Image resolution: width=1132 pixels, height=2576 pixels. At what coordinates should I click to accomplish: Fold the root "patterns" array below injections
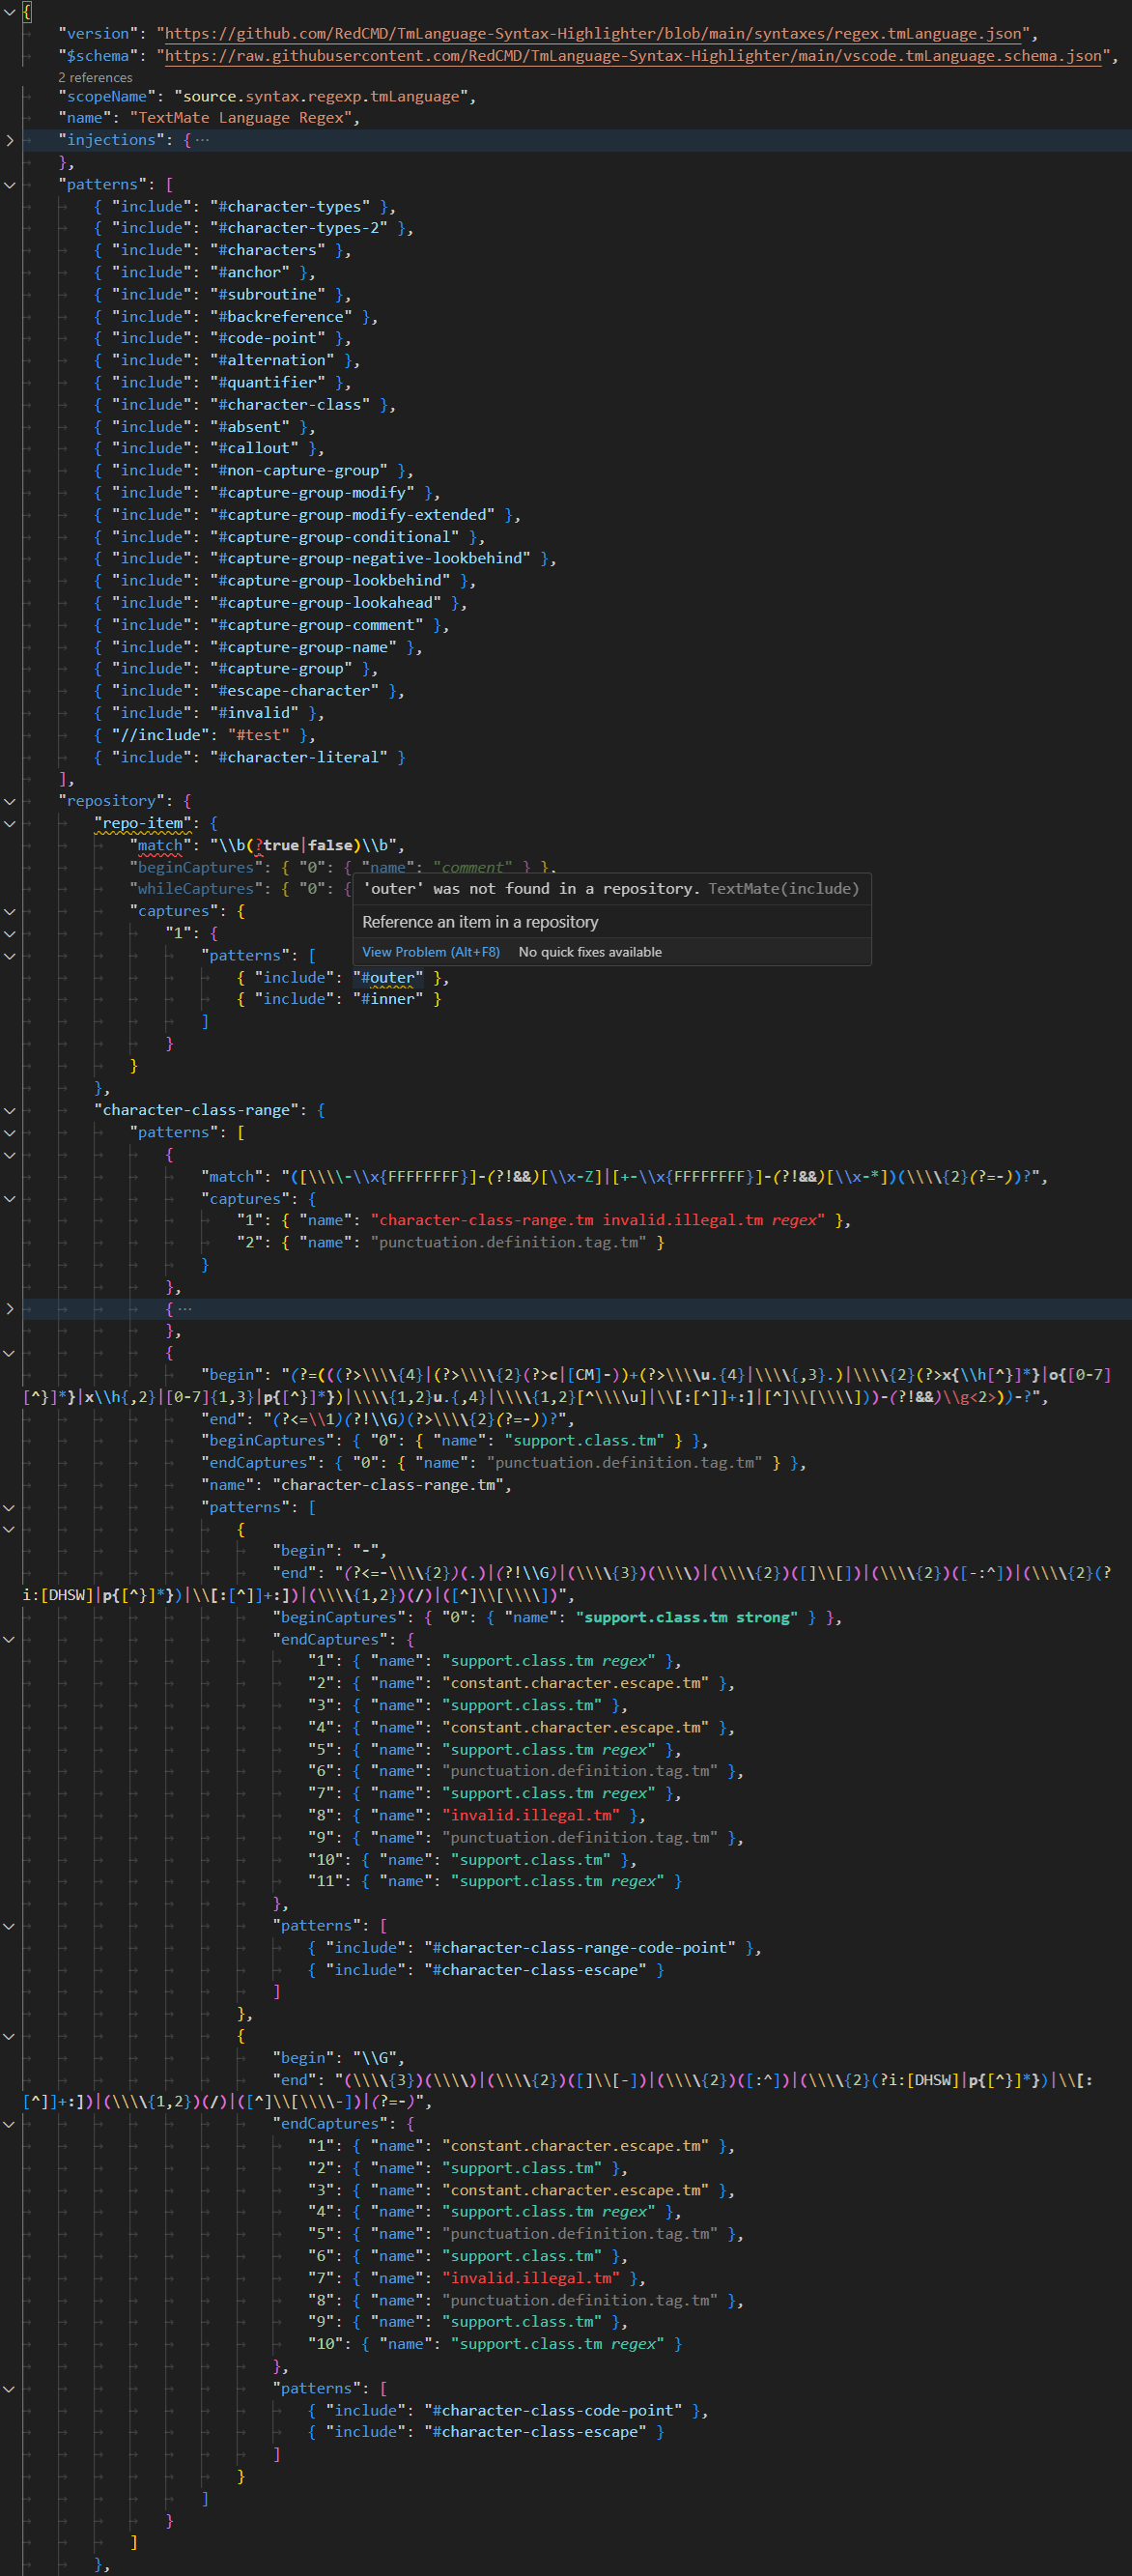[x=10, y=185]
